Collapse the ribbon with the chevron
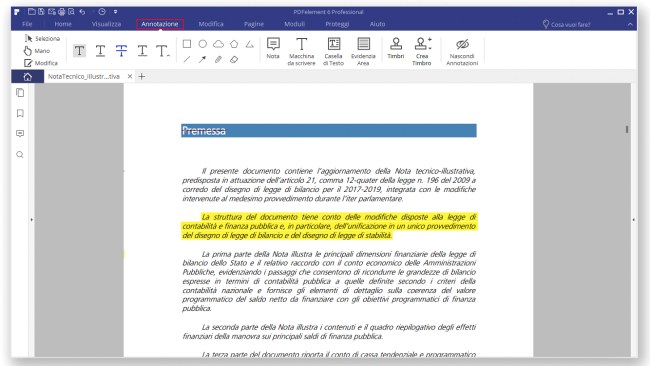 [x=630, y=24]
